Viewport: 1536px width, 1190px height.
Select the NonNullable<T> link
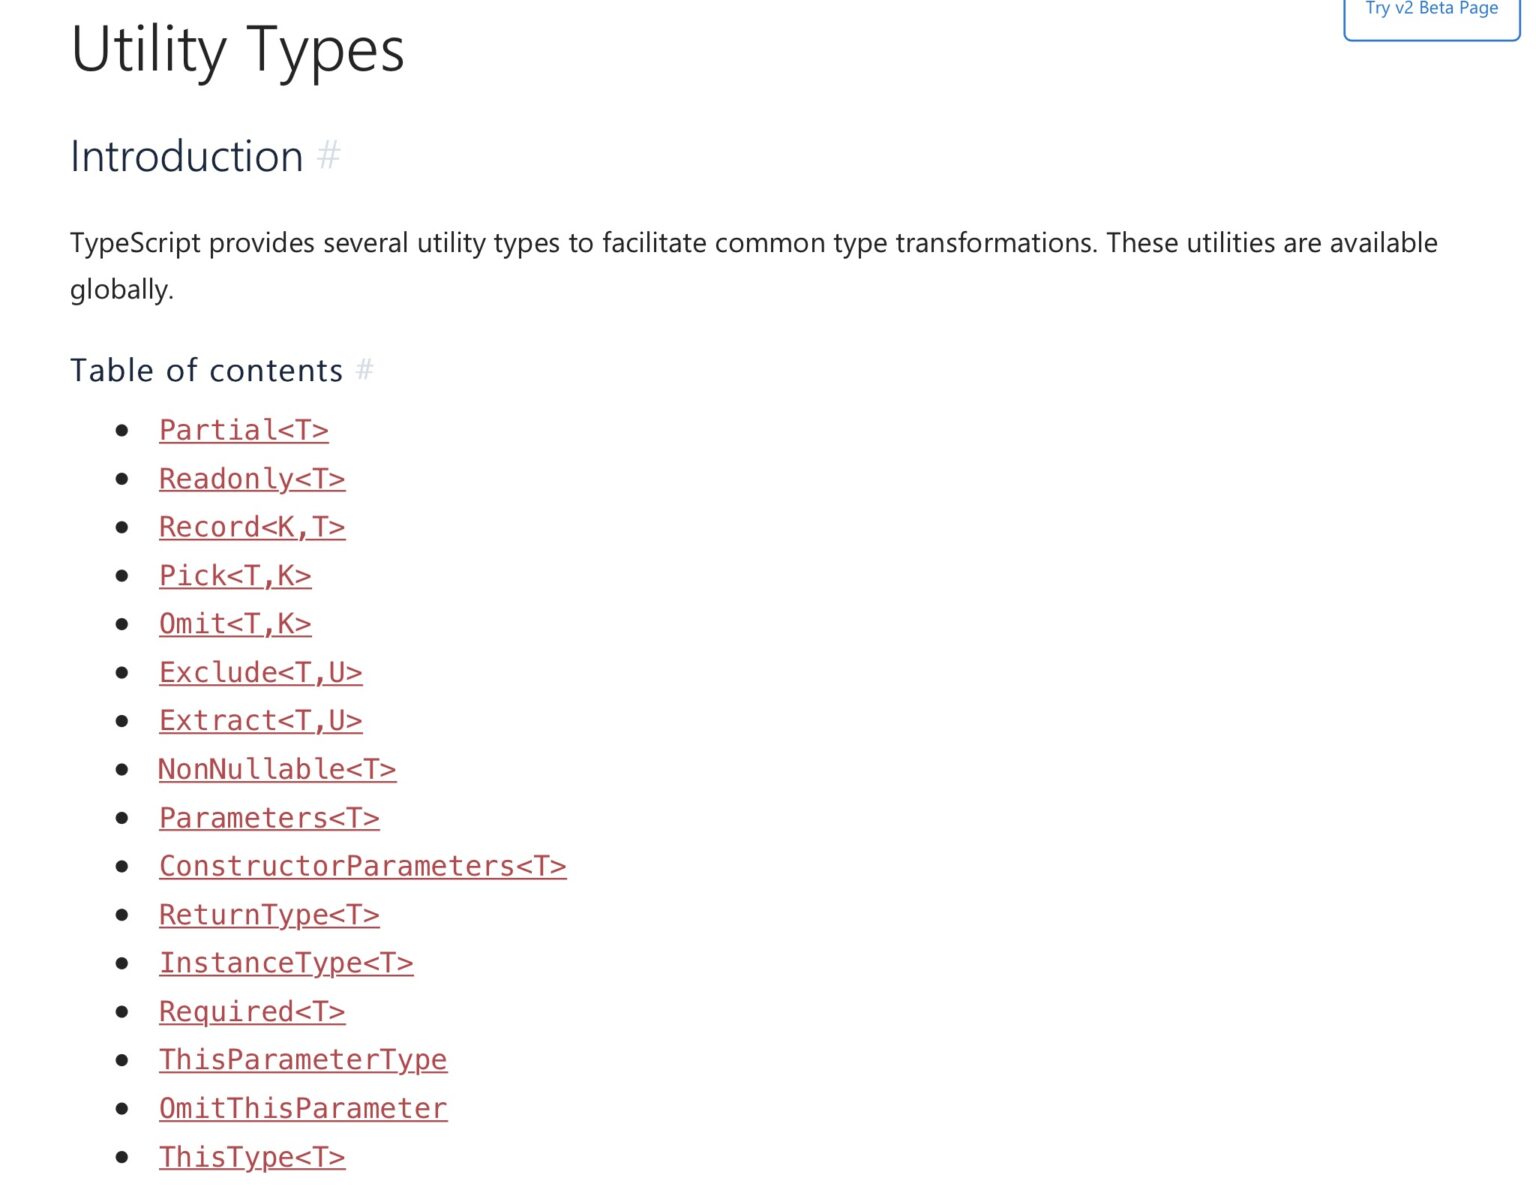point(277,769)
